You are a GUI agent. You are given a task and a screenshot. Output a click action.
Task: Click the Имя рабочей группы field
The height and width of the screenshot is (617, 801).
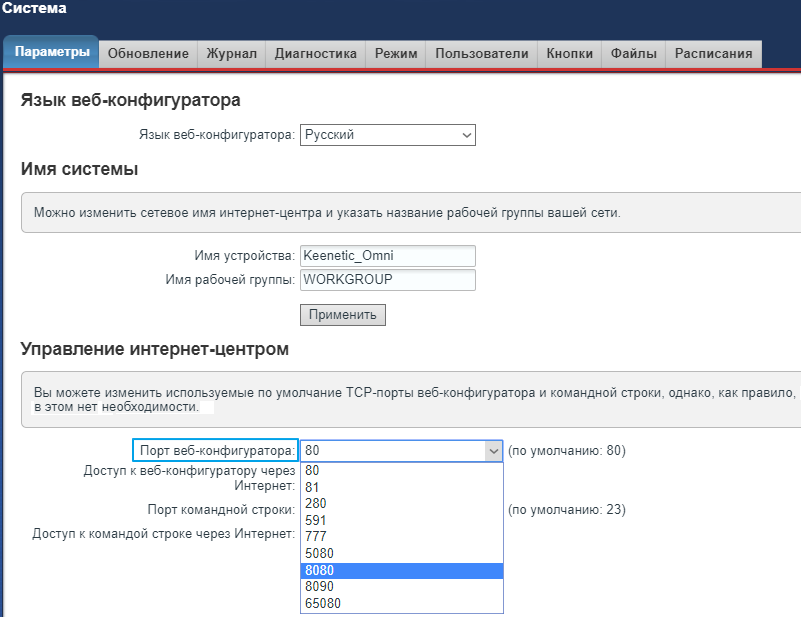click(x=388, y=280)
